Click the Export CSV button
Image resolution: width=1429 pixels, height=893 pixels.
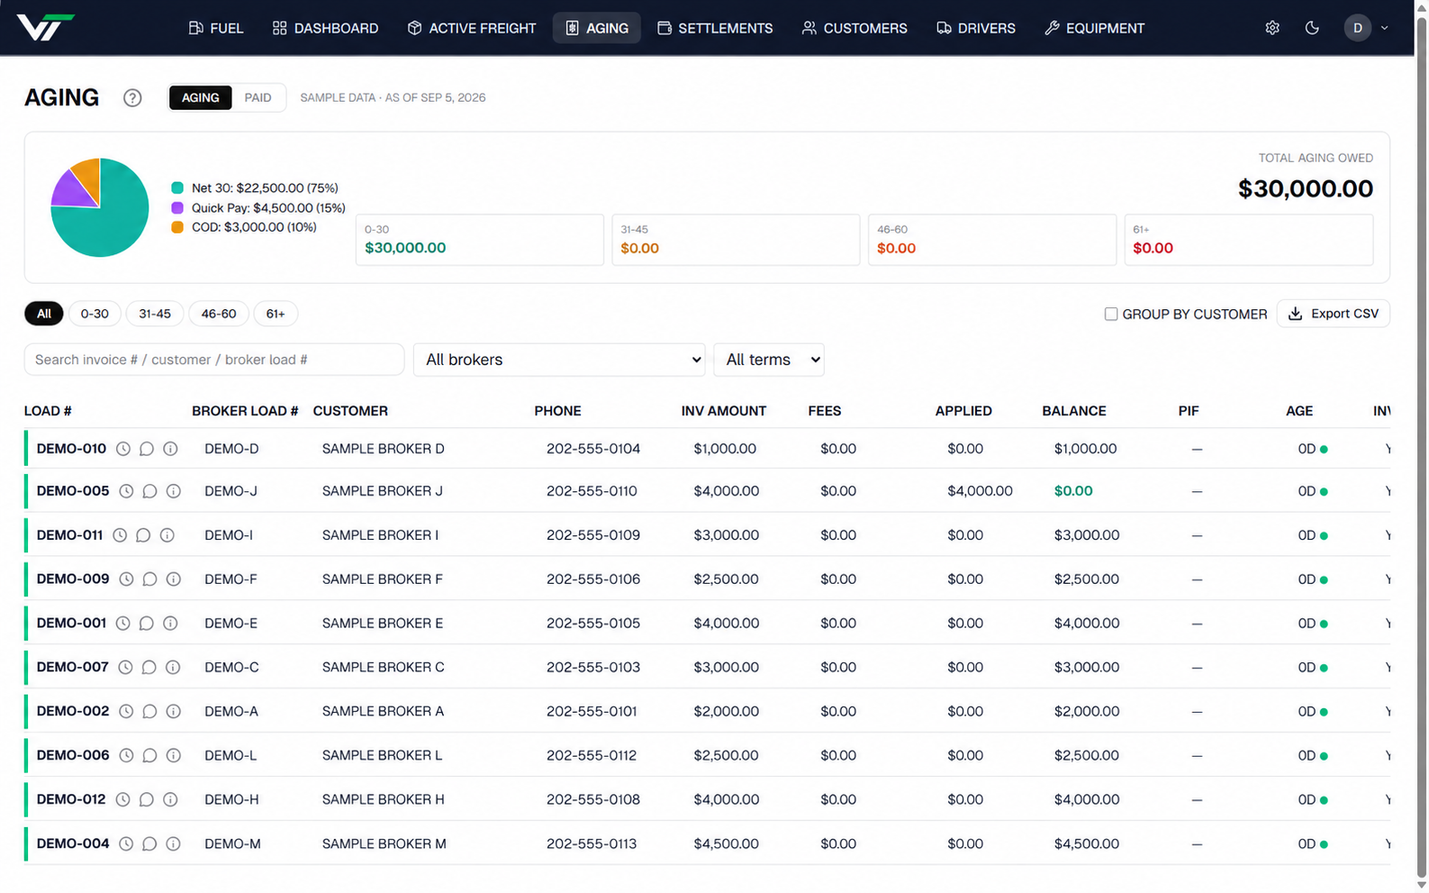coord(1333,314)
